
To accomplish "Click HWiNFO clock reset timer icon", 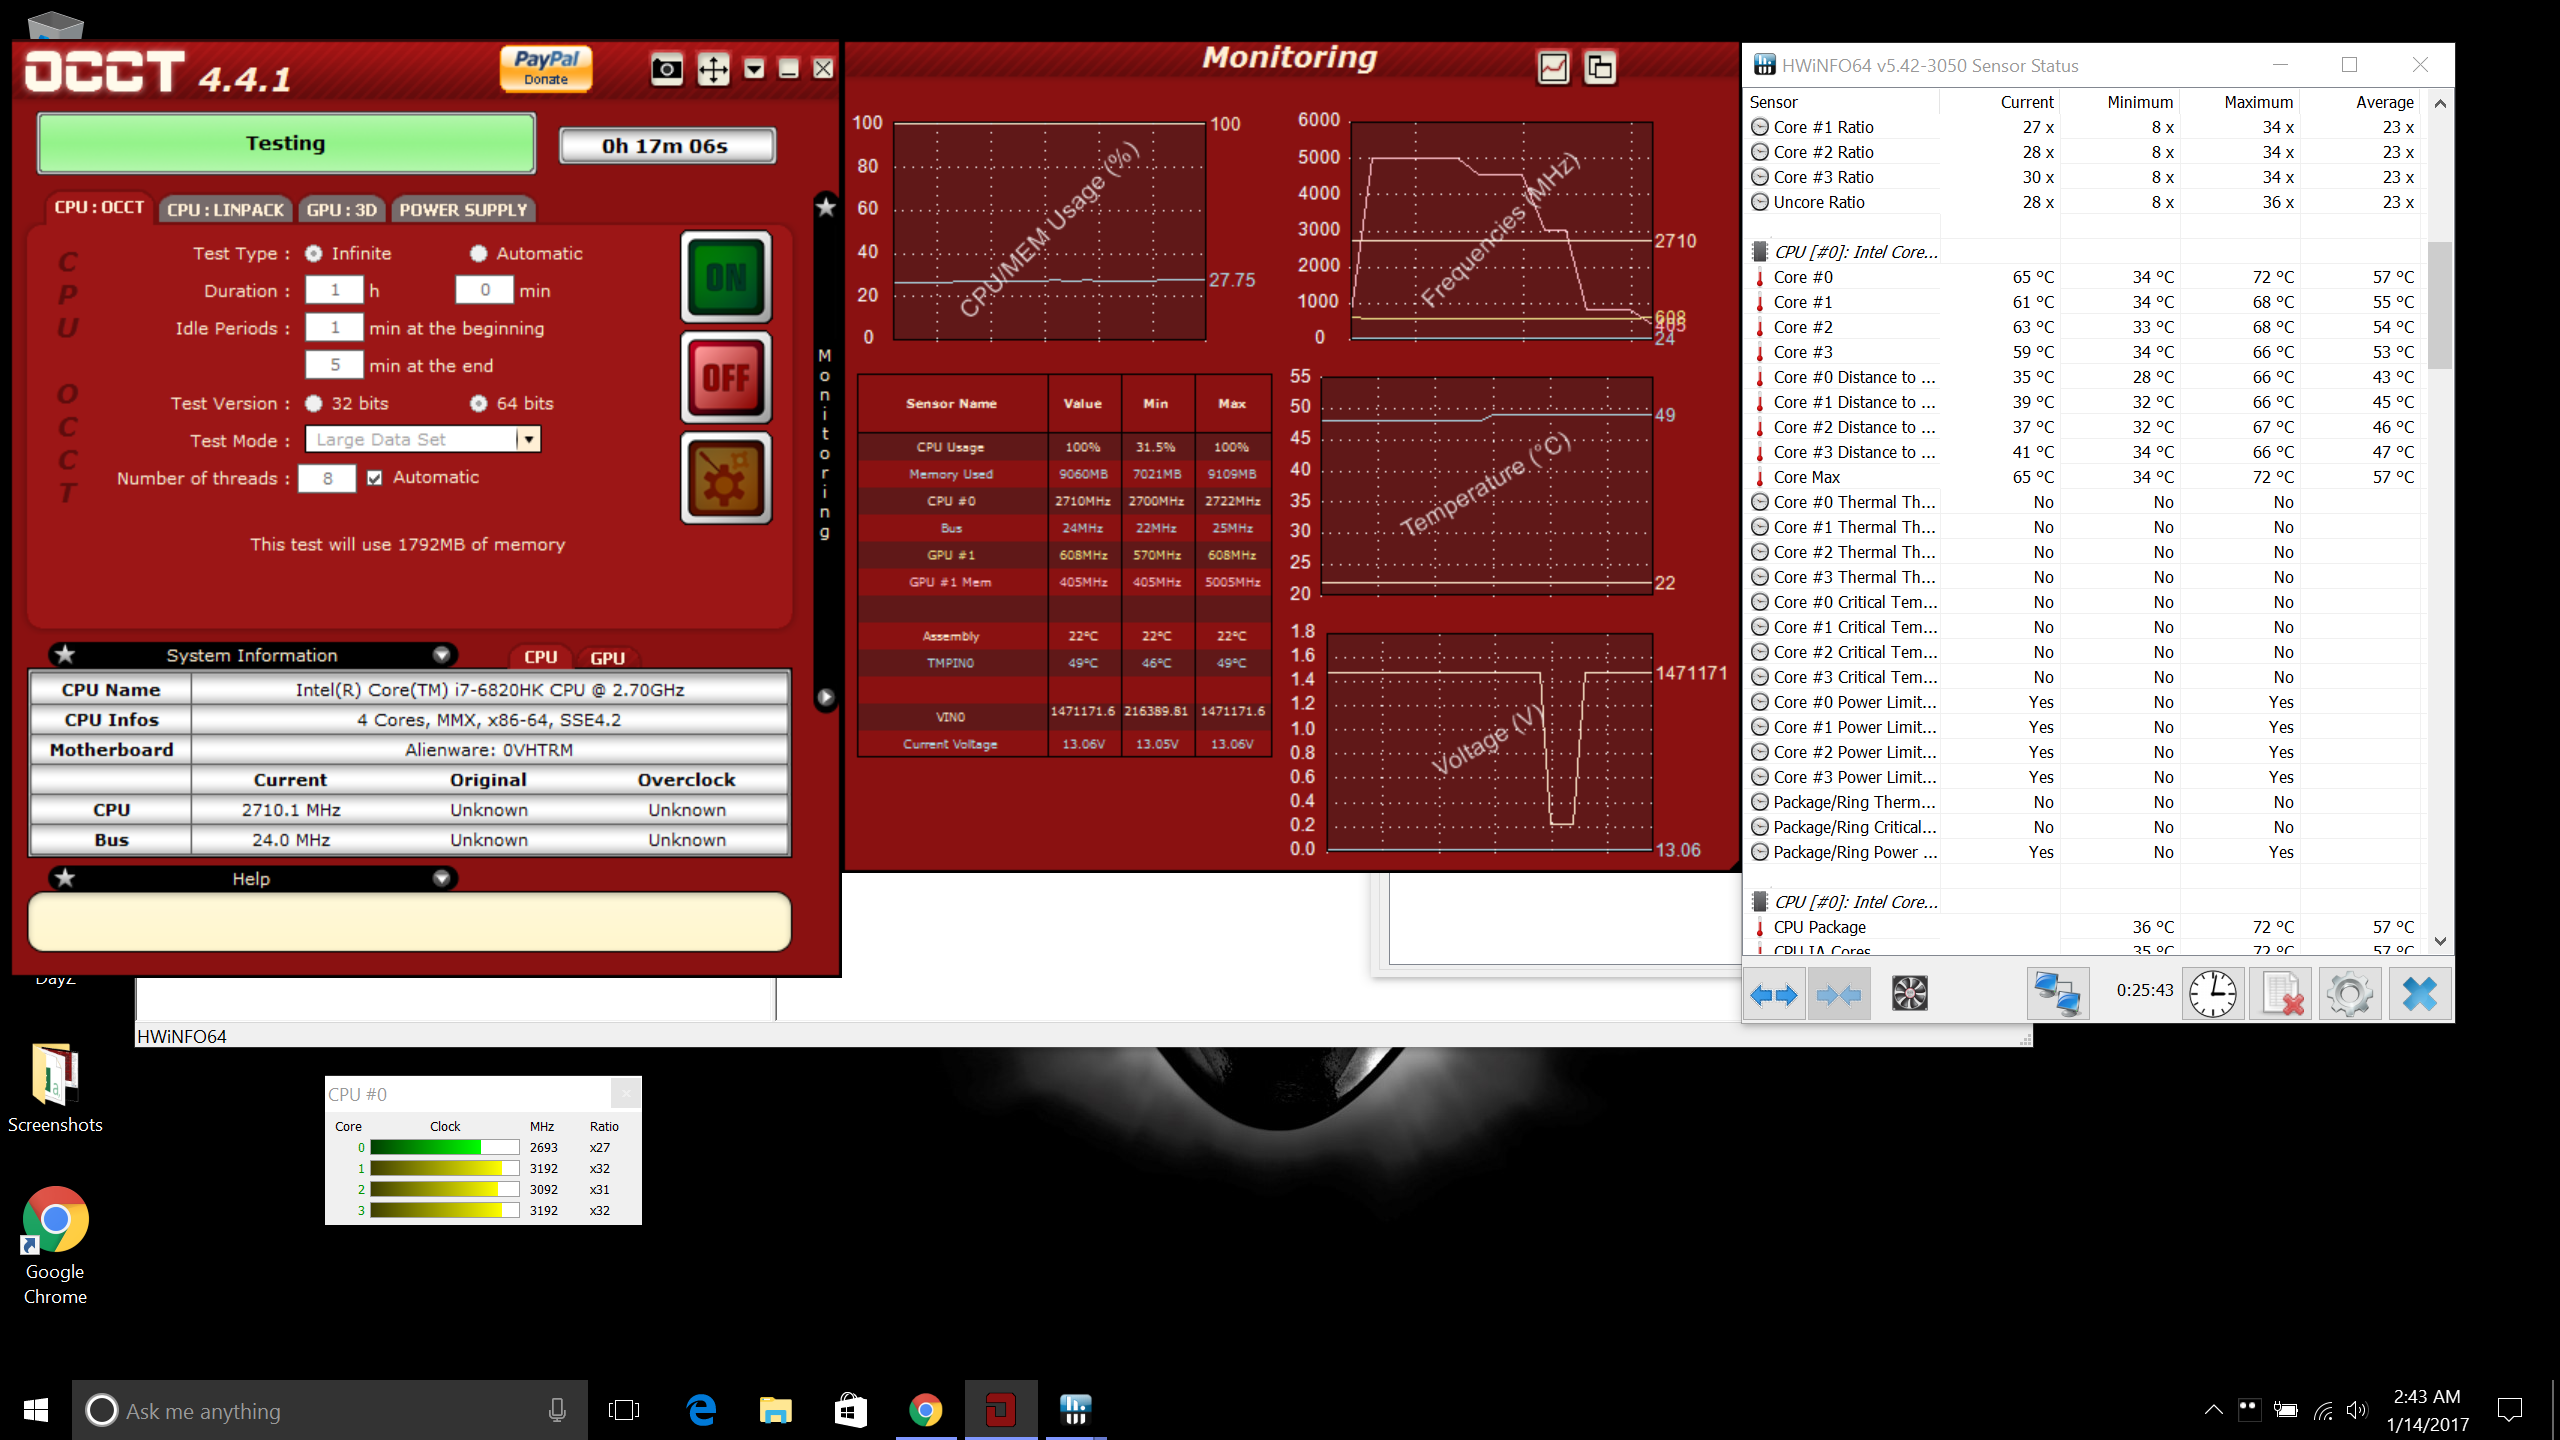I will [x=2213, y=994].
